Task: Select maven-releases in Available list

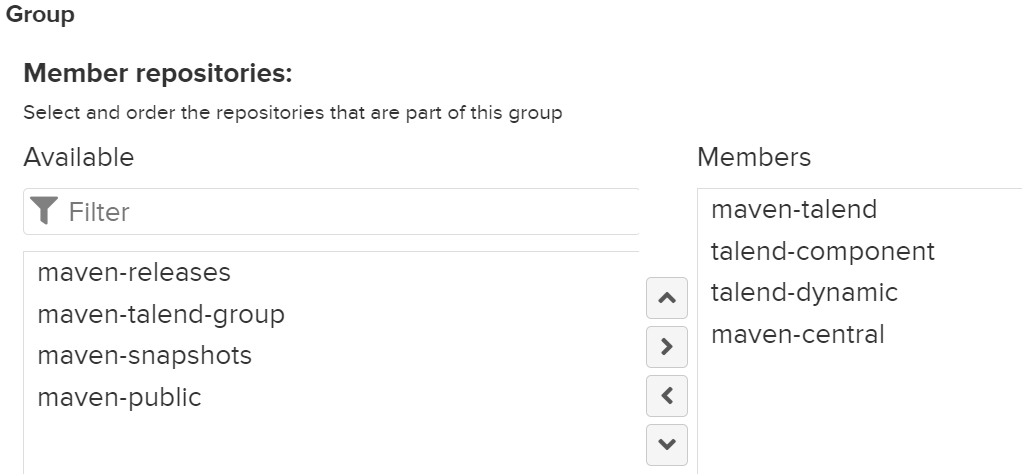Action: [331, 272]
